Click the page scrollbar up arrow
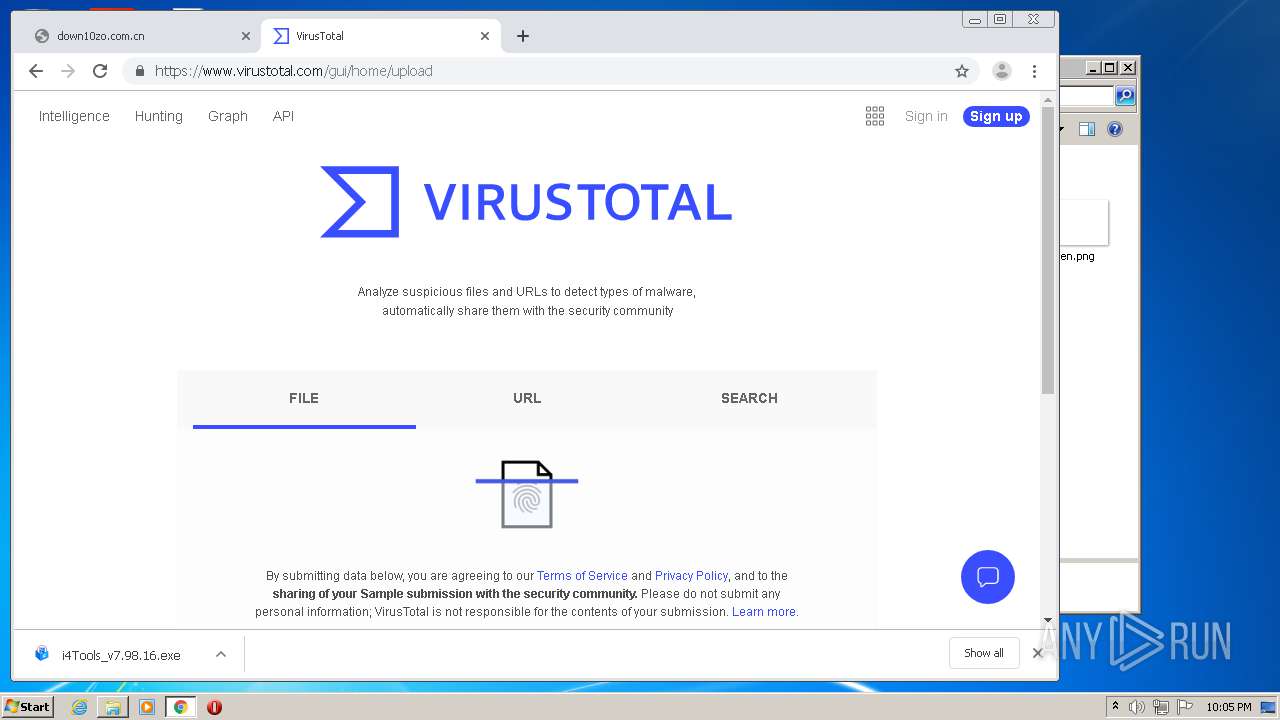The width and height of the screenshot is (1280, 720). [1048, 100]
